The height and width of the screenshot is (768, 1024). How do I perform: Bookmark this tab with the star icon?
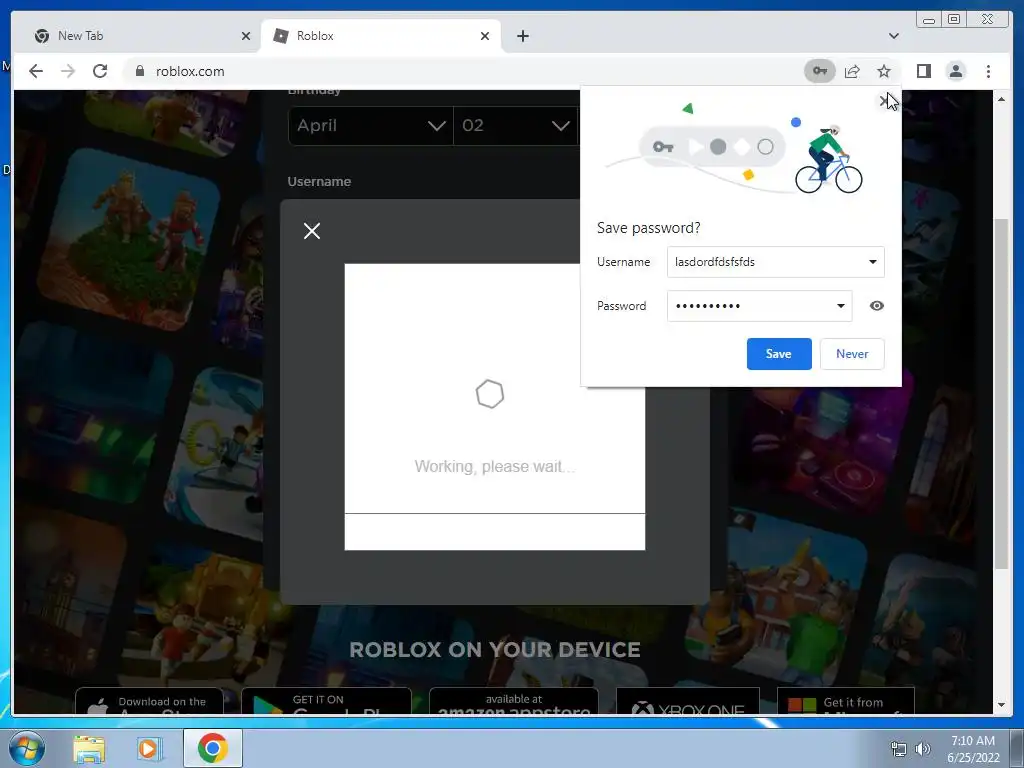(884, 71)
